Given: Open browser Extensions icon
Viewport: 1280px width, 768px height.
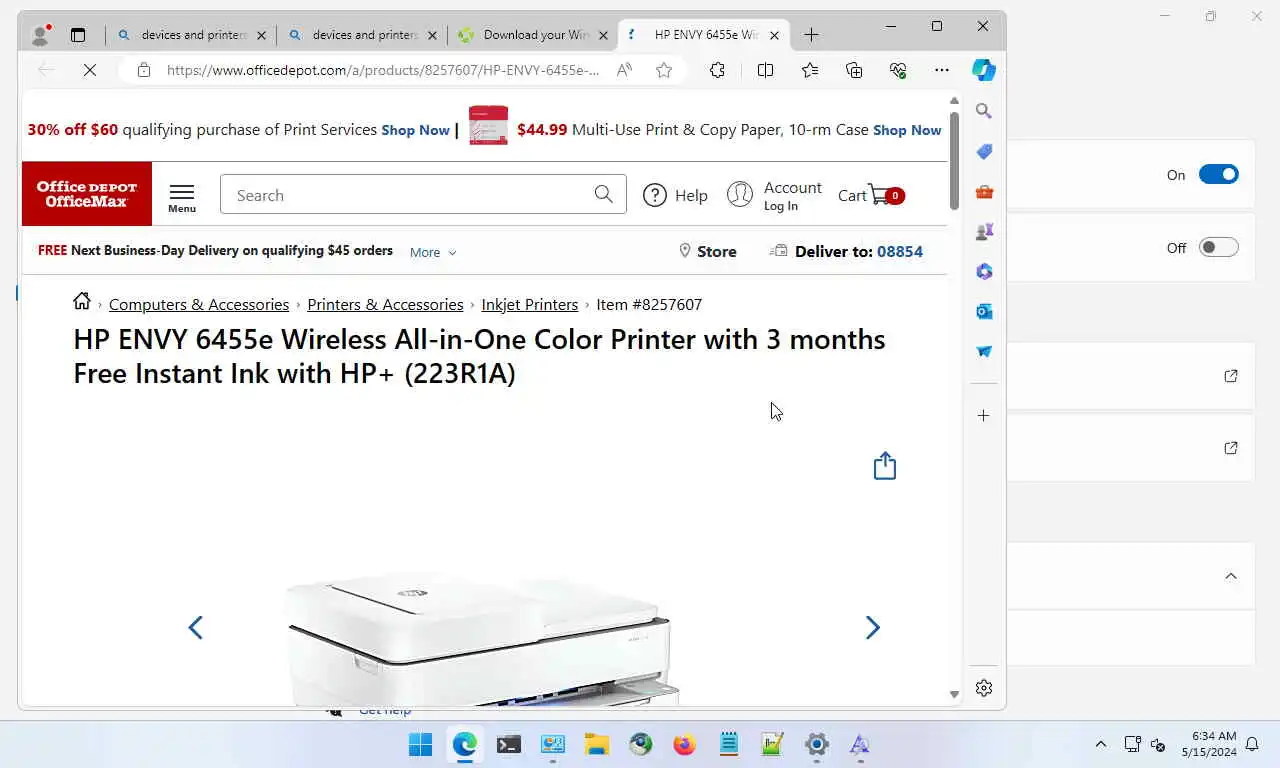Looking at the screenshot, I should tap(717, 70).
